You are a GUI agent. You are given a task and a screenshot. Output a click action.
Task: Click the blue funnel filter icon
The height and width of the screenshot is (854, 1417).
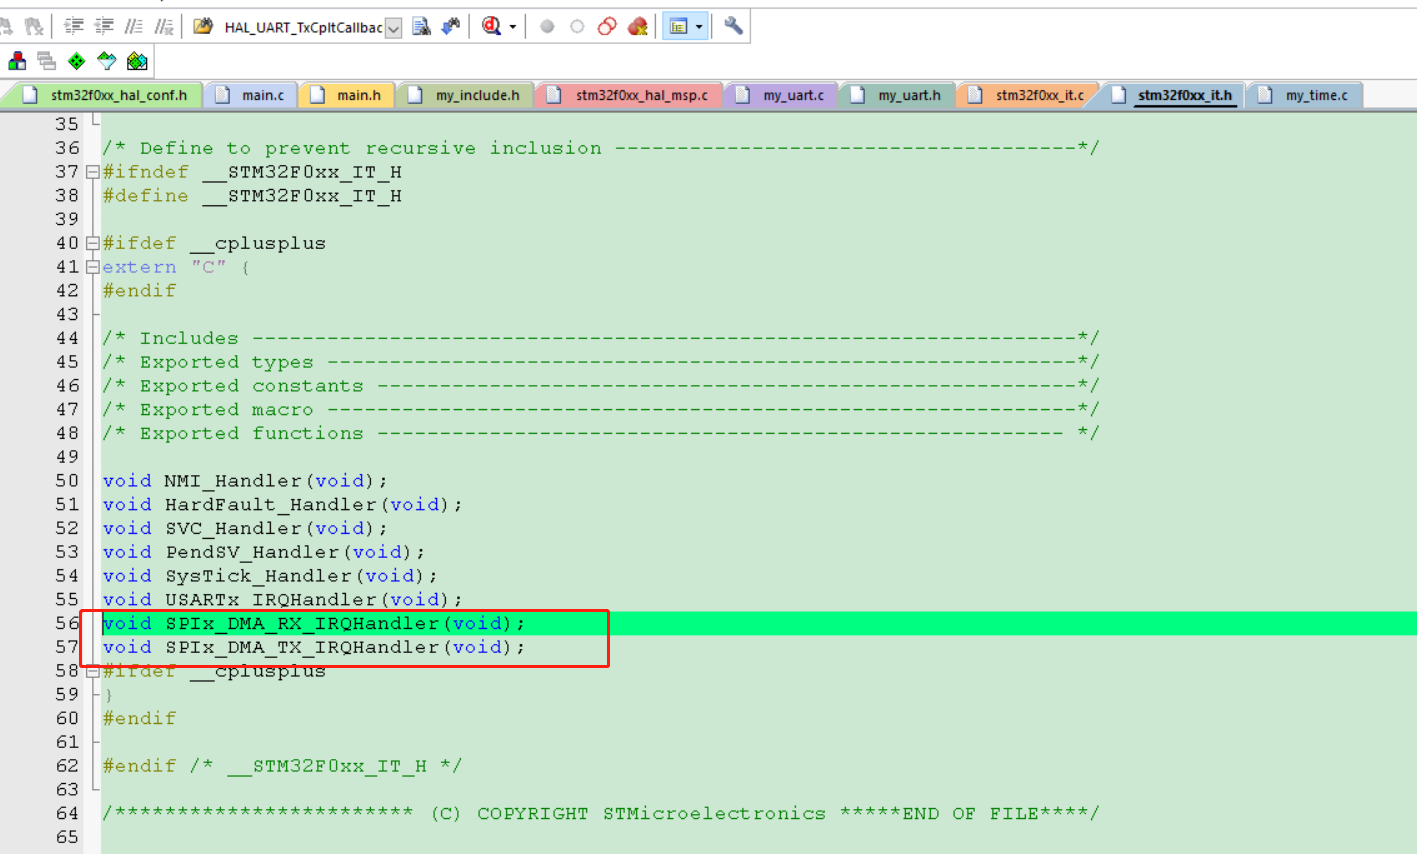(107, 60)
